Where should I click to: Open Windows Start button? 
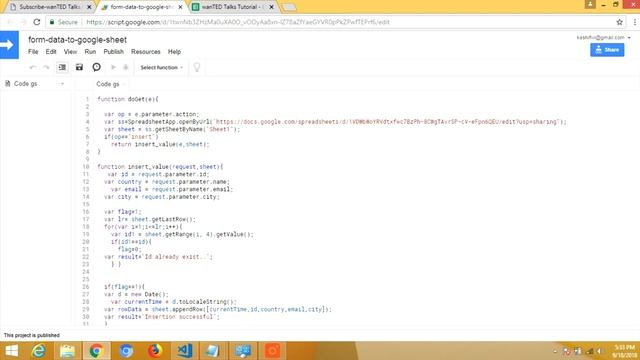(12, 351)
